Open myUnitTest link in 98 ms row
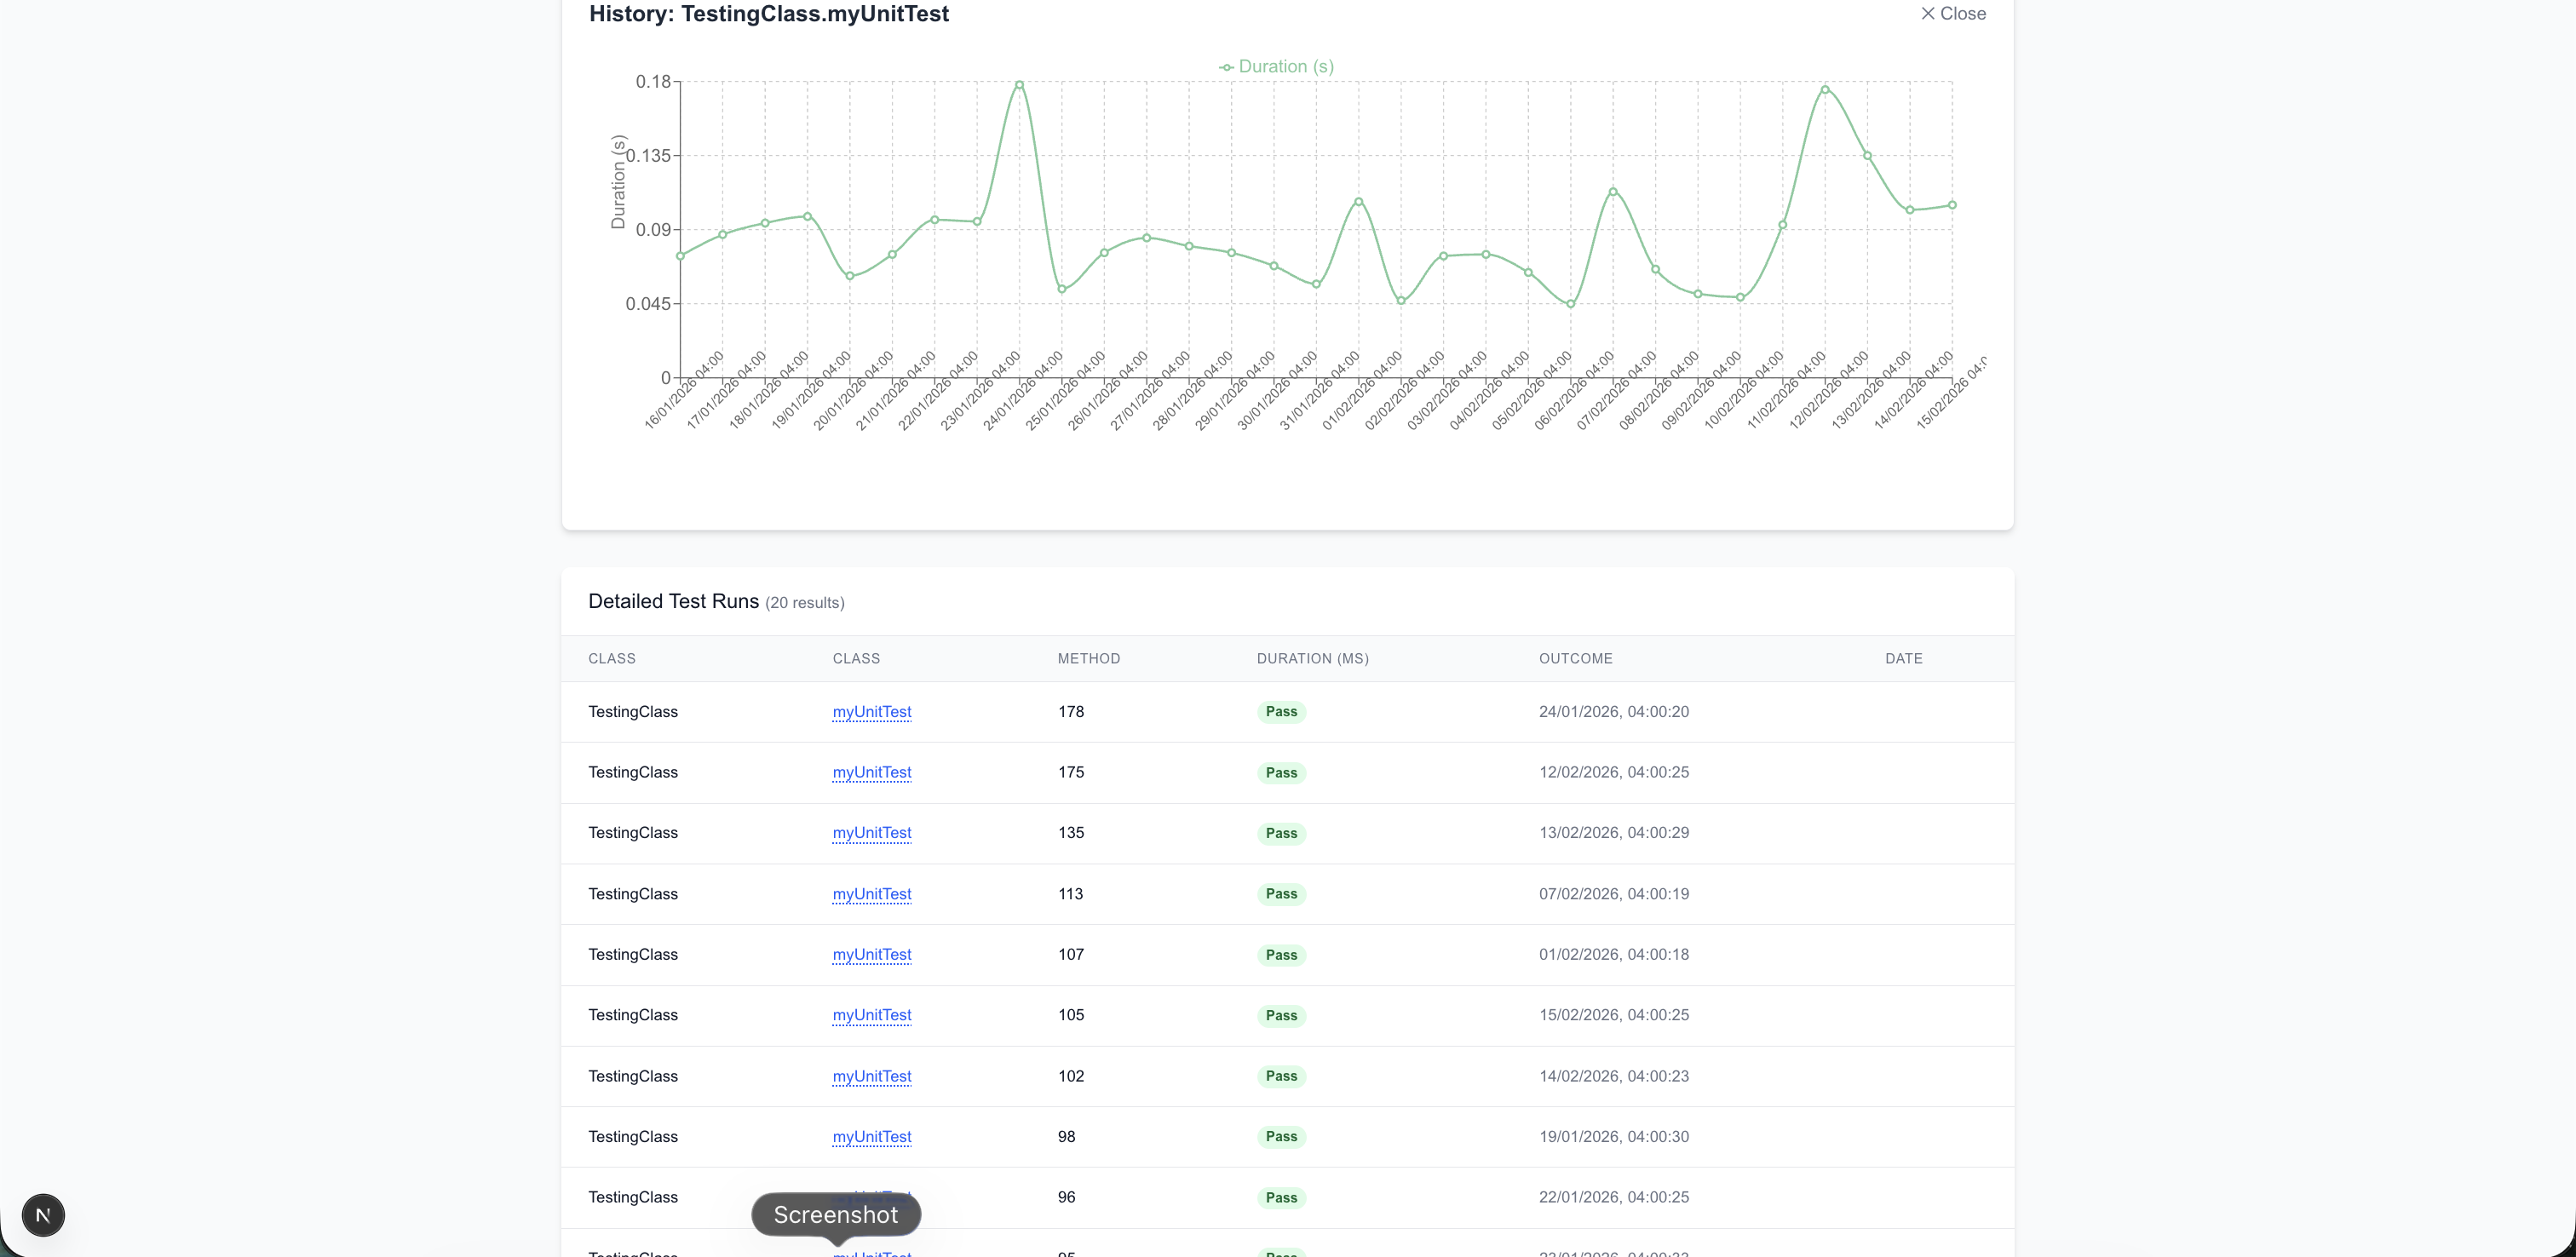Image resolution: width=2576 pixels, height=1257 pixels. click(x=871, y=1137)
